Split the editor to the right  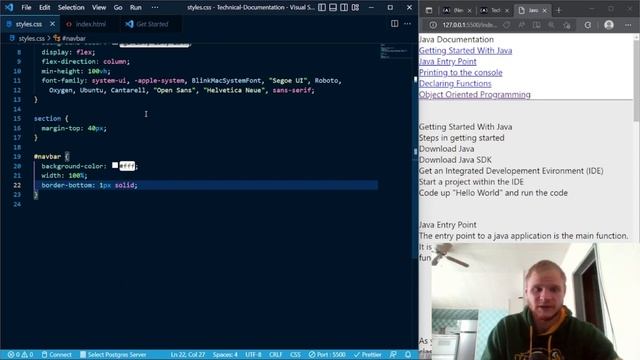tap(394, 24)
